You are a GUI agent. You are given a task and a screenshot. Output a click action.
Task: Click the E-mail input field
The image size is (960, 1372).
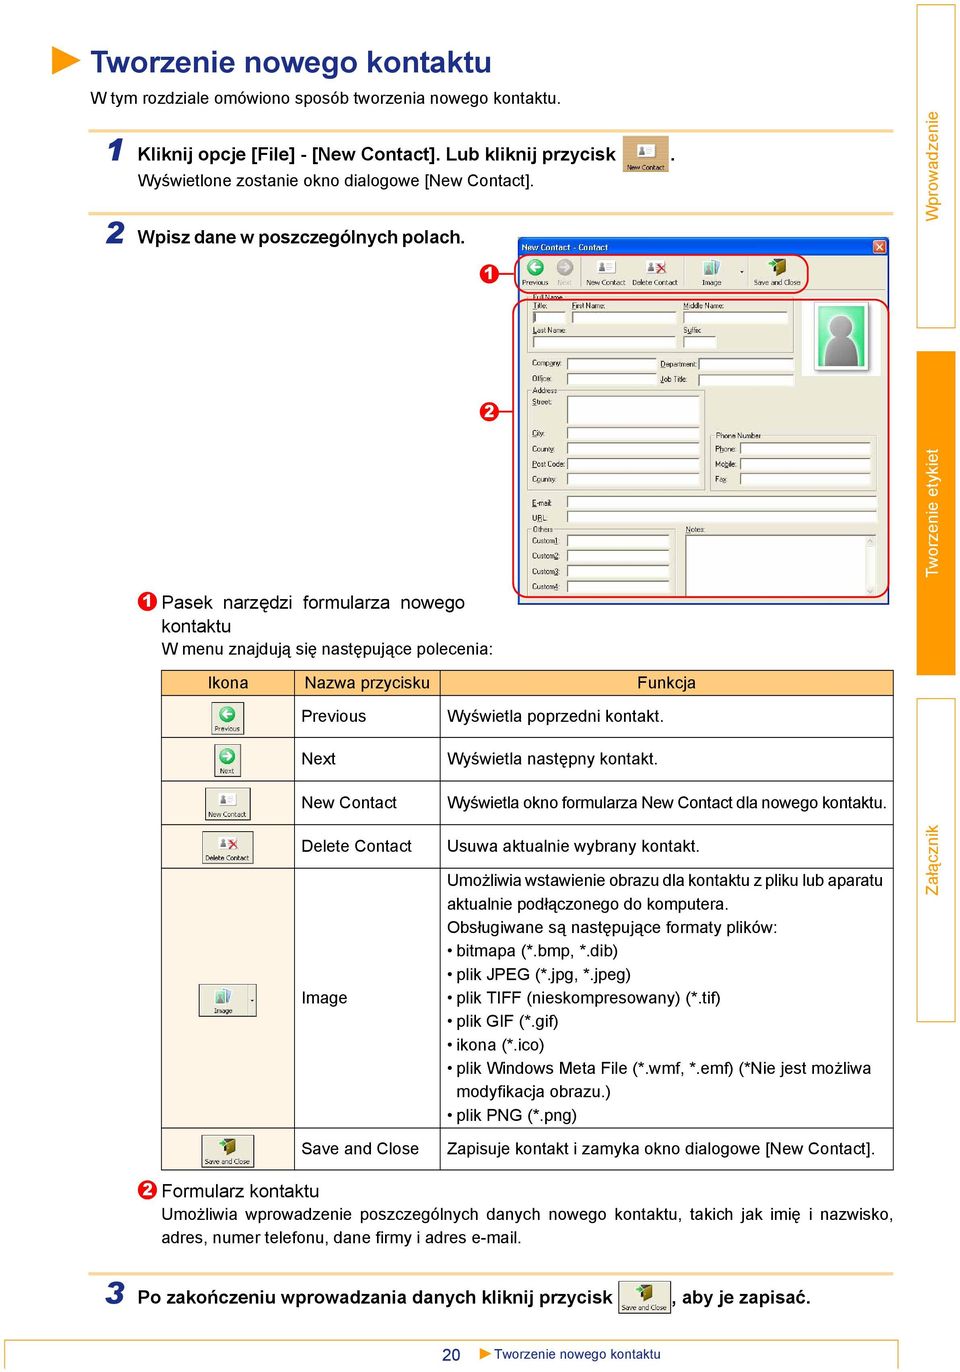[x=722, y=503]
